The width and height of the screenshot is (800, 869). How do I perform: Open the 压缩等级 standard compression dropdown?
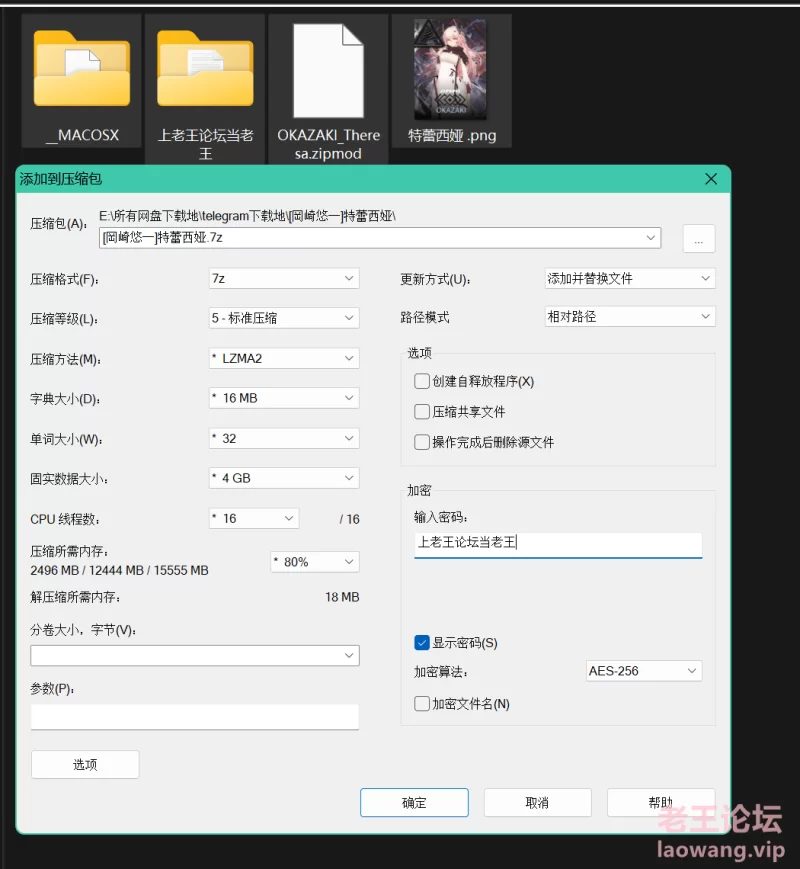(284, 318)
